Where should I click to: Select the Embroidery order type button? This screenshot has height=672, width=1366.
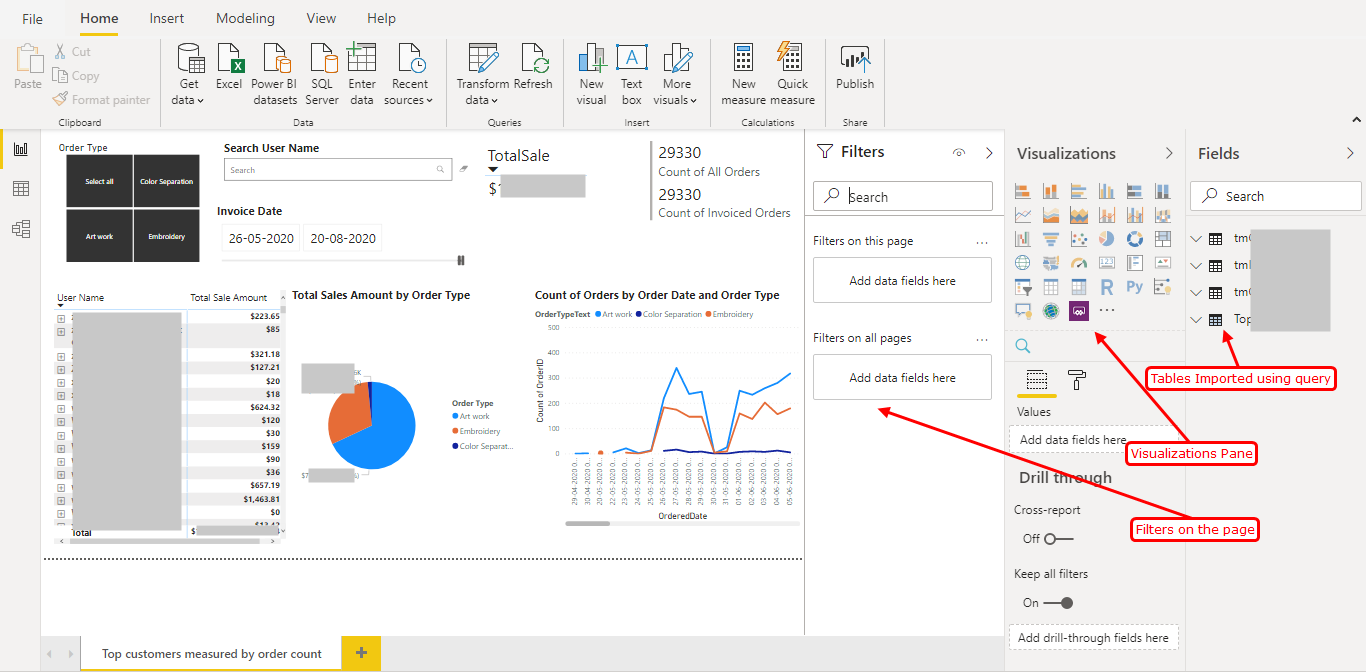pos(167,237)
